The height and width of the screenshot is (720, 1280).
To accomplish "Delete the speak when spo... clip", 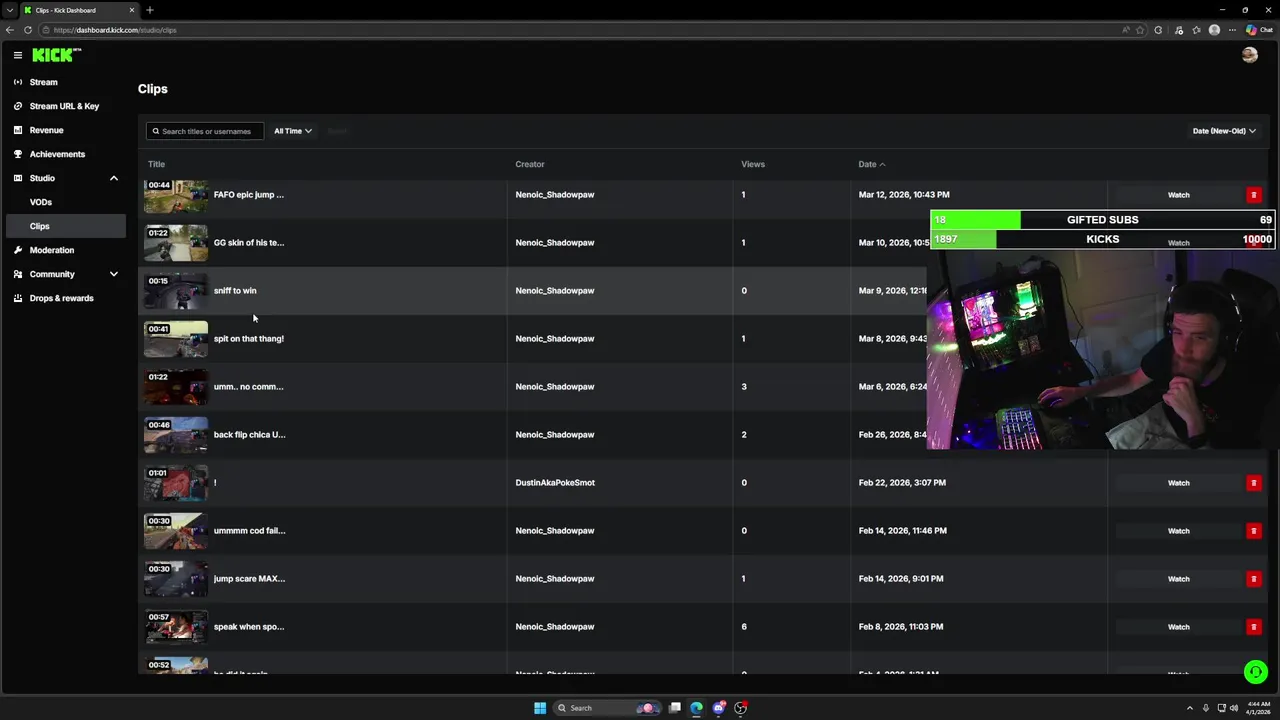I will point(1253,627).
